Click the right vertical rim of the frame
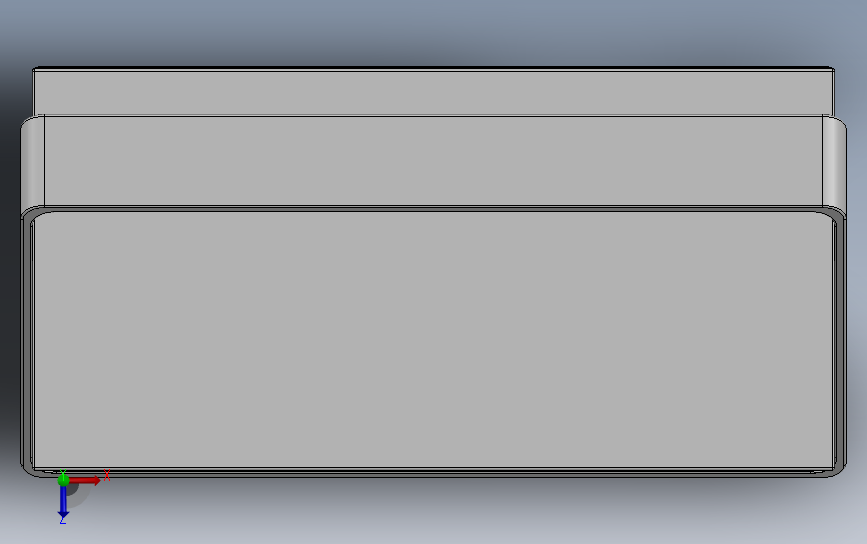867x544 pixels. click(x=839, y=343)
